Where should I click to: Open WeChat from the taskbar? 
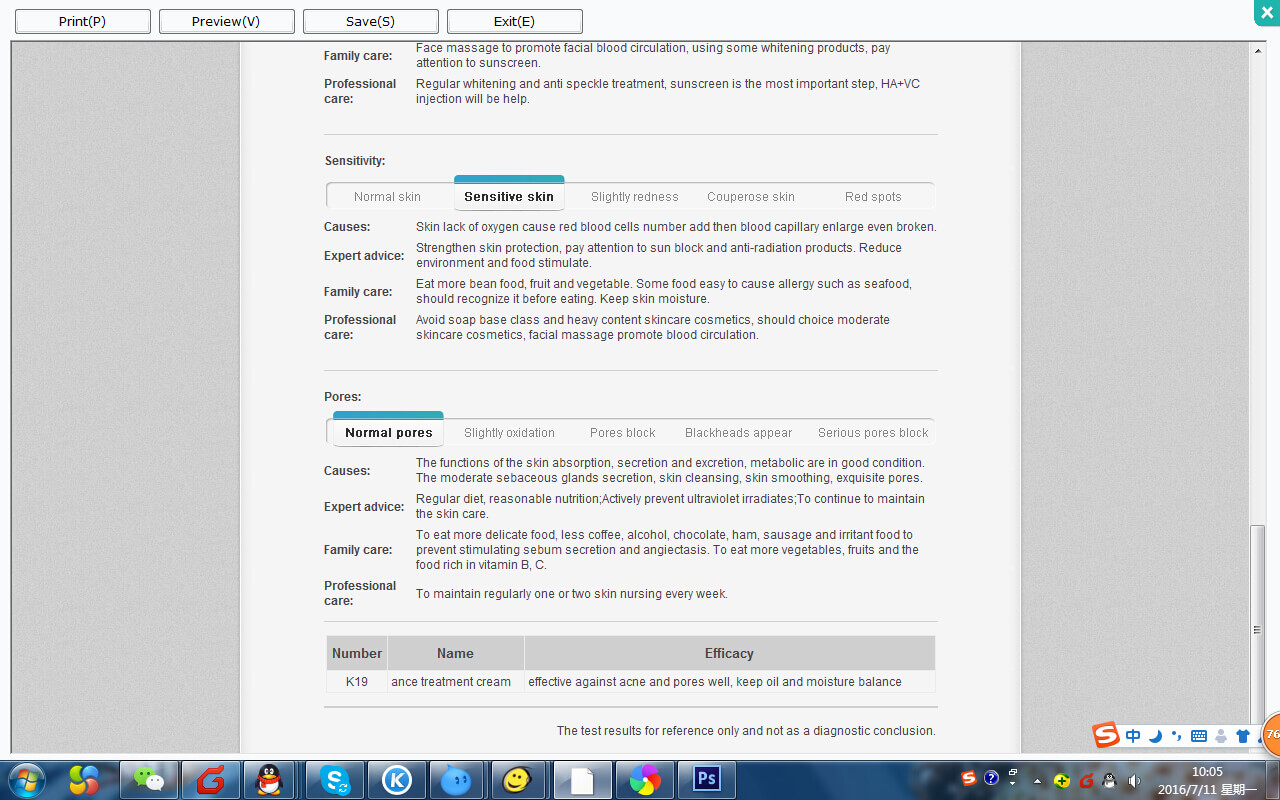(149, 779)
